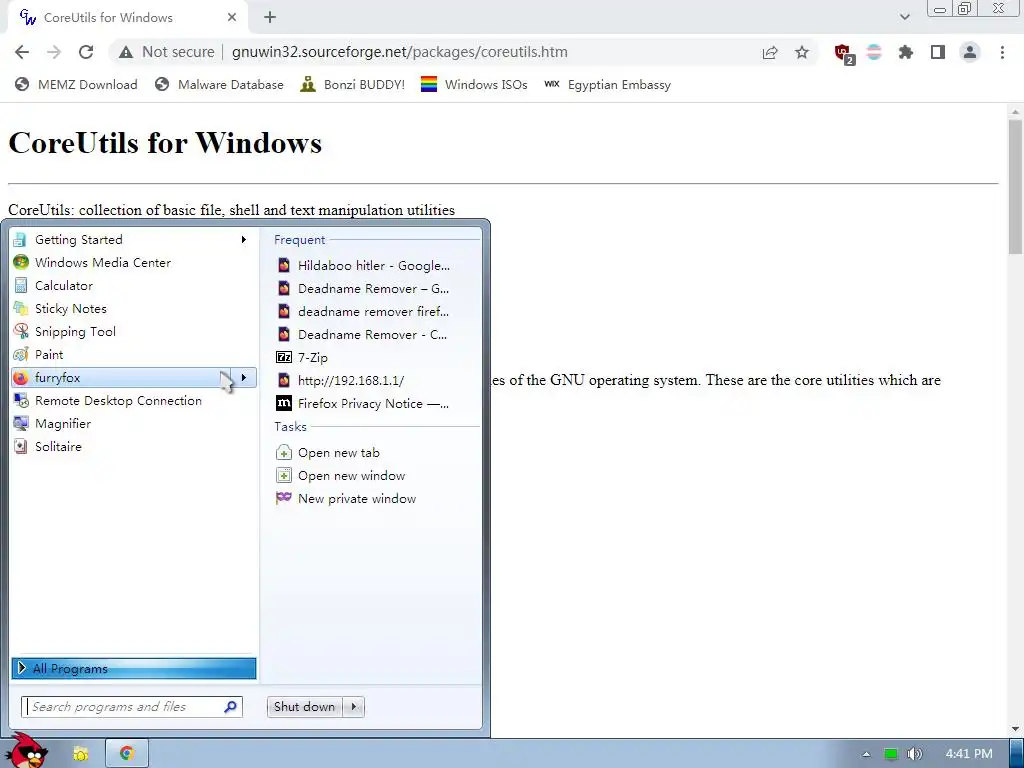Image resolution: width=1024 pixels, height=768 pixels.
Task: Click the Shut down button
Action: coord(305,707)
